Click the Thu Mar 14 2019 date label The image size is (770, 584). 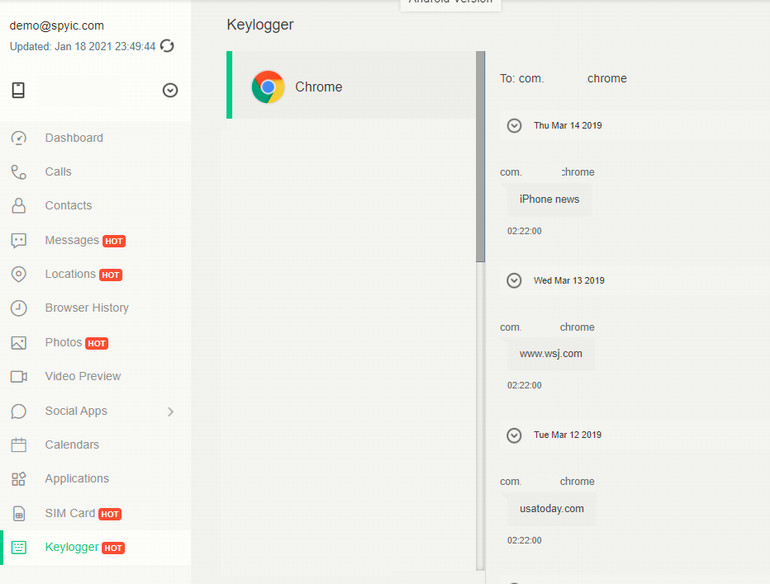click(568, 126)
